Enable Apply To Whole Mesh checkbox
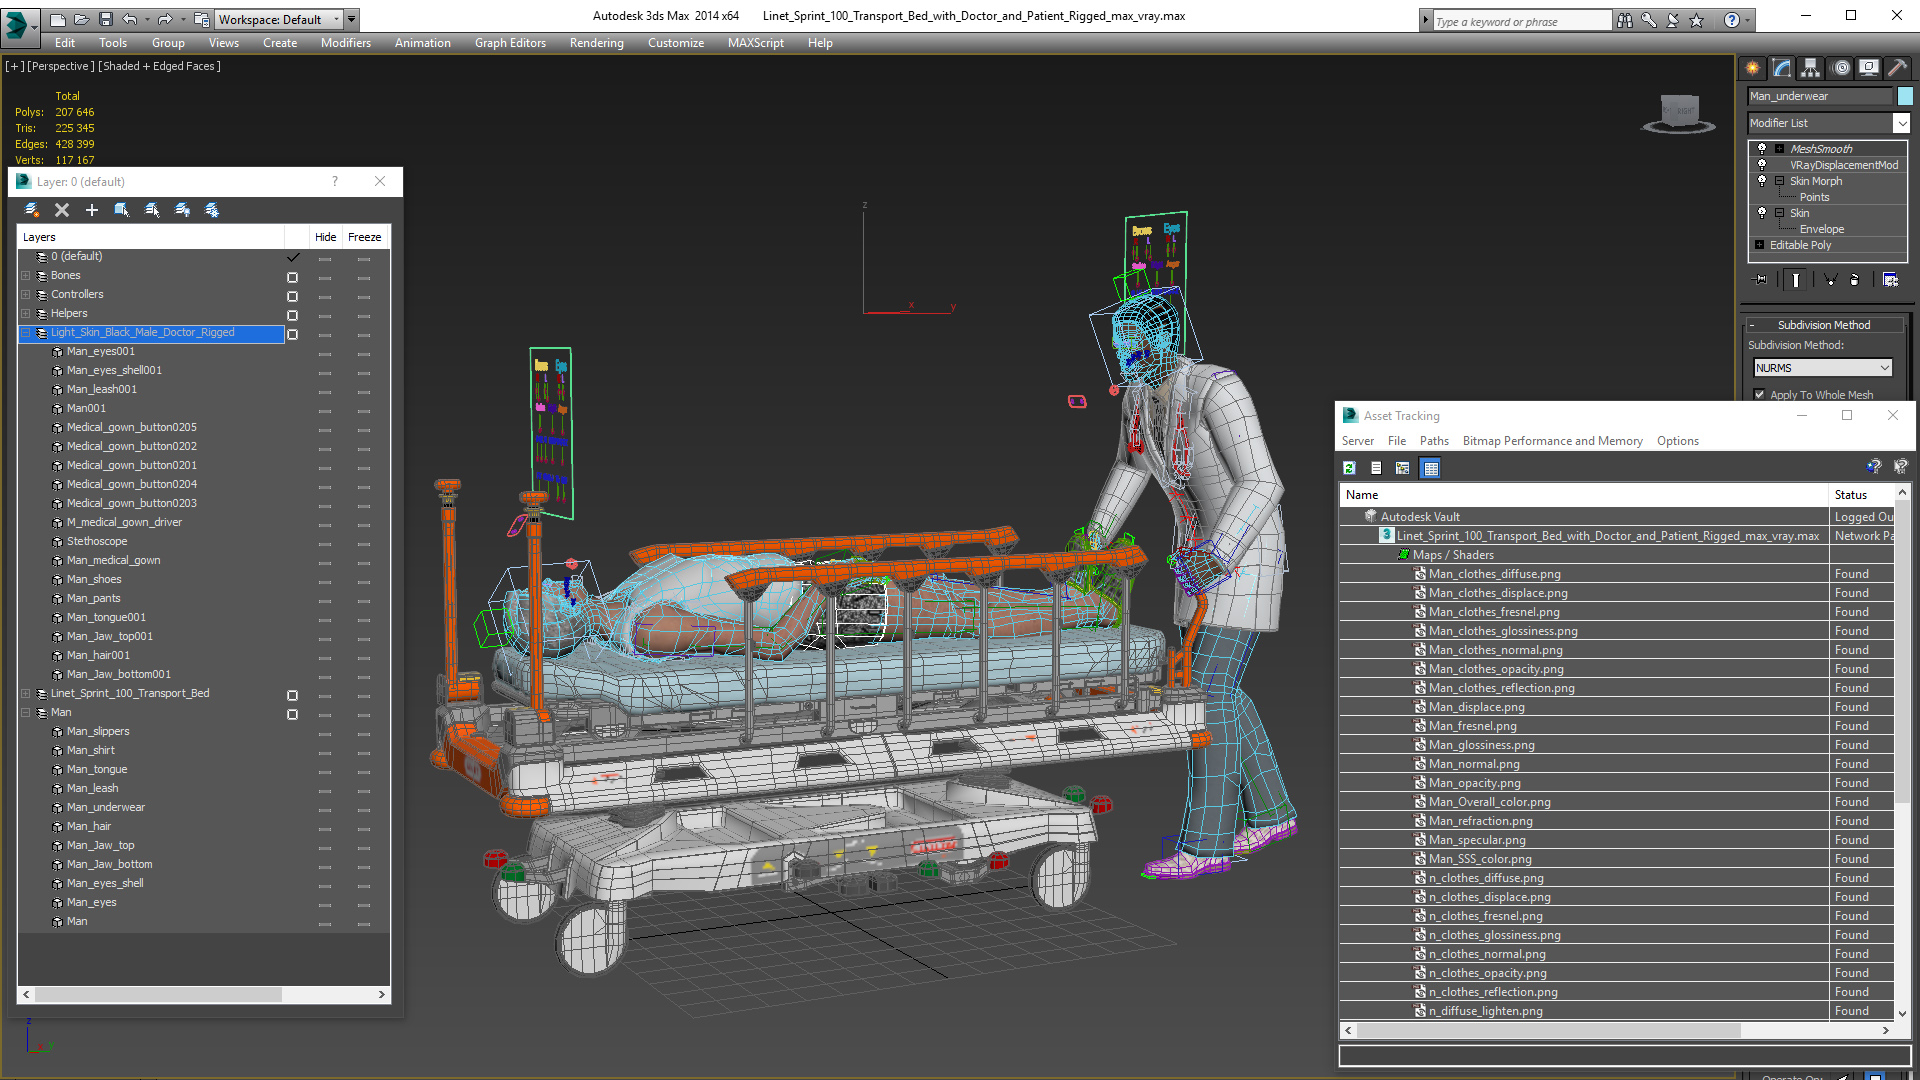Image resolution: width=1920 pixels, height=1080 pixels. pyautogui.click(x=1759, y=395)
